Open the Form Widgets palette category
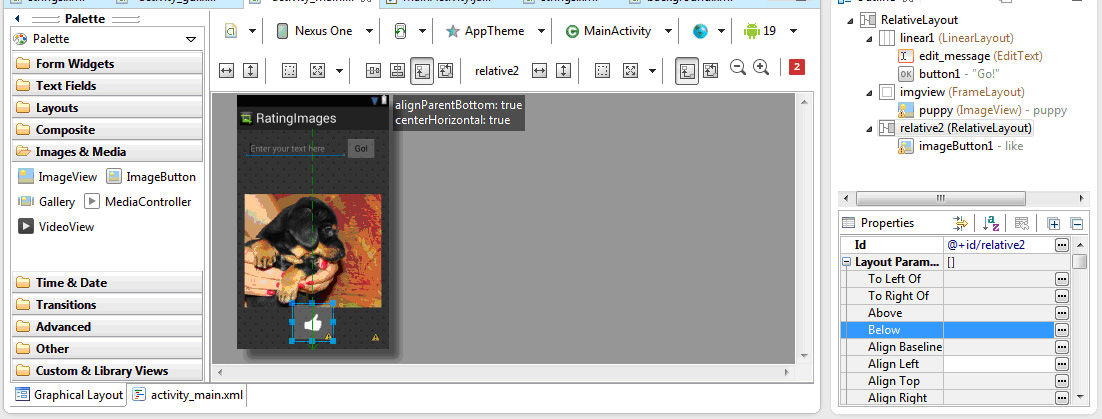The image size is (1102, 419). 108,64
